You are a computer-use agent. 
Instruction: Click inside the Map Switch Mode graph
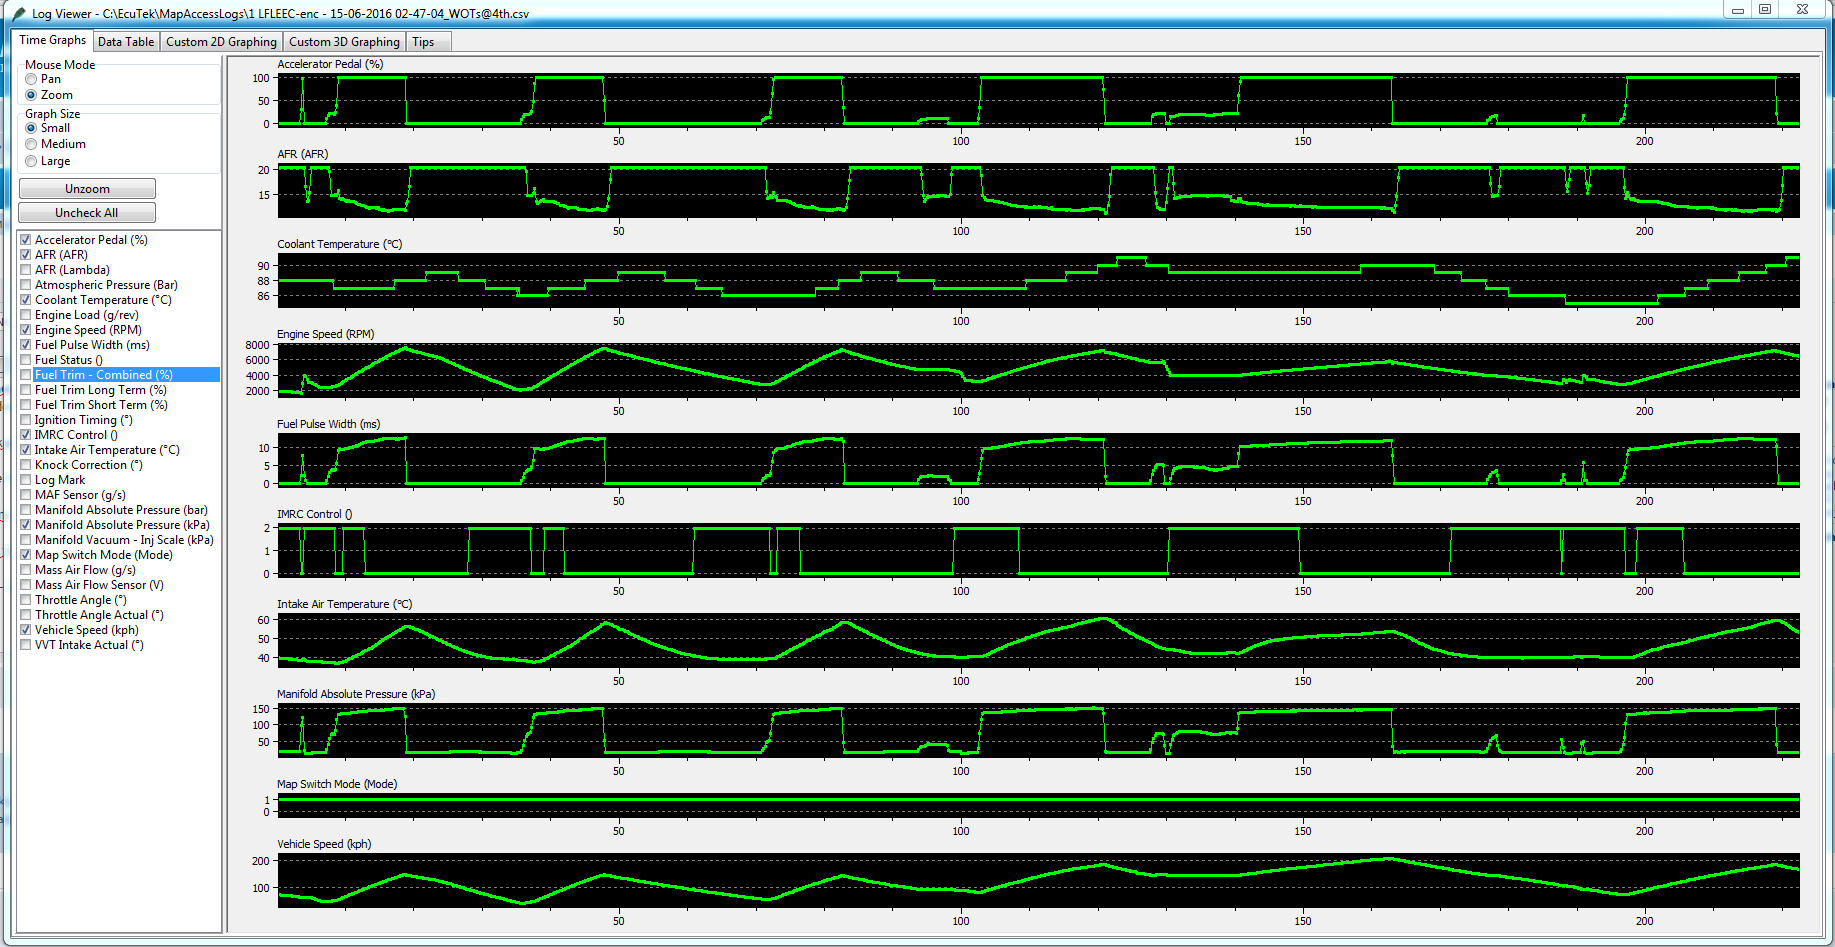[1038, 805]
